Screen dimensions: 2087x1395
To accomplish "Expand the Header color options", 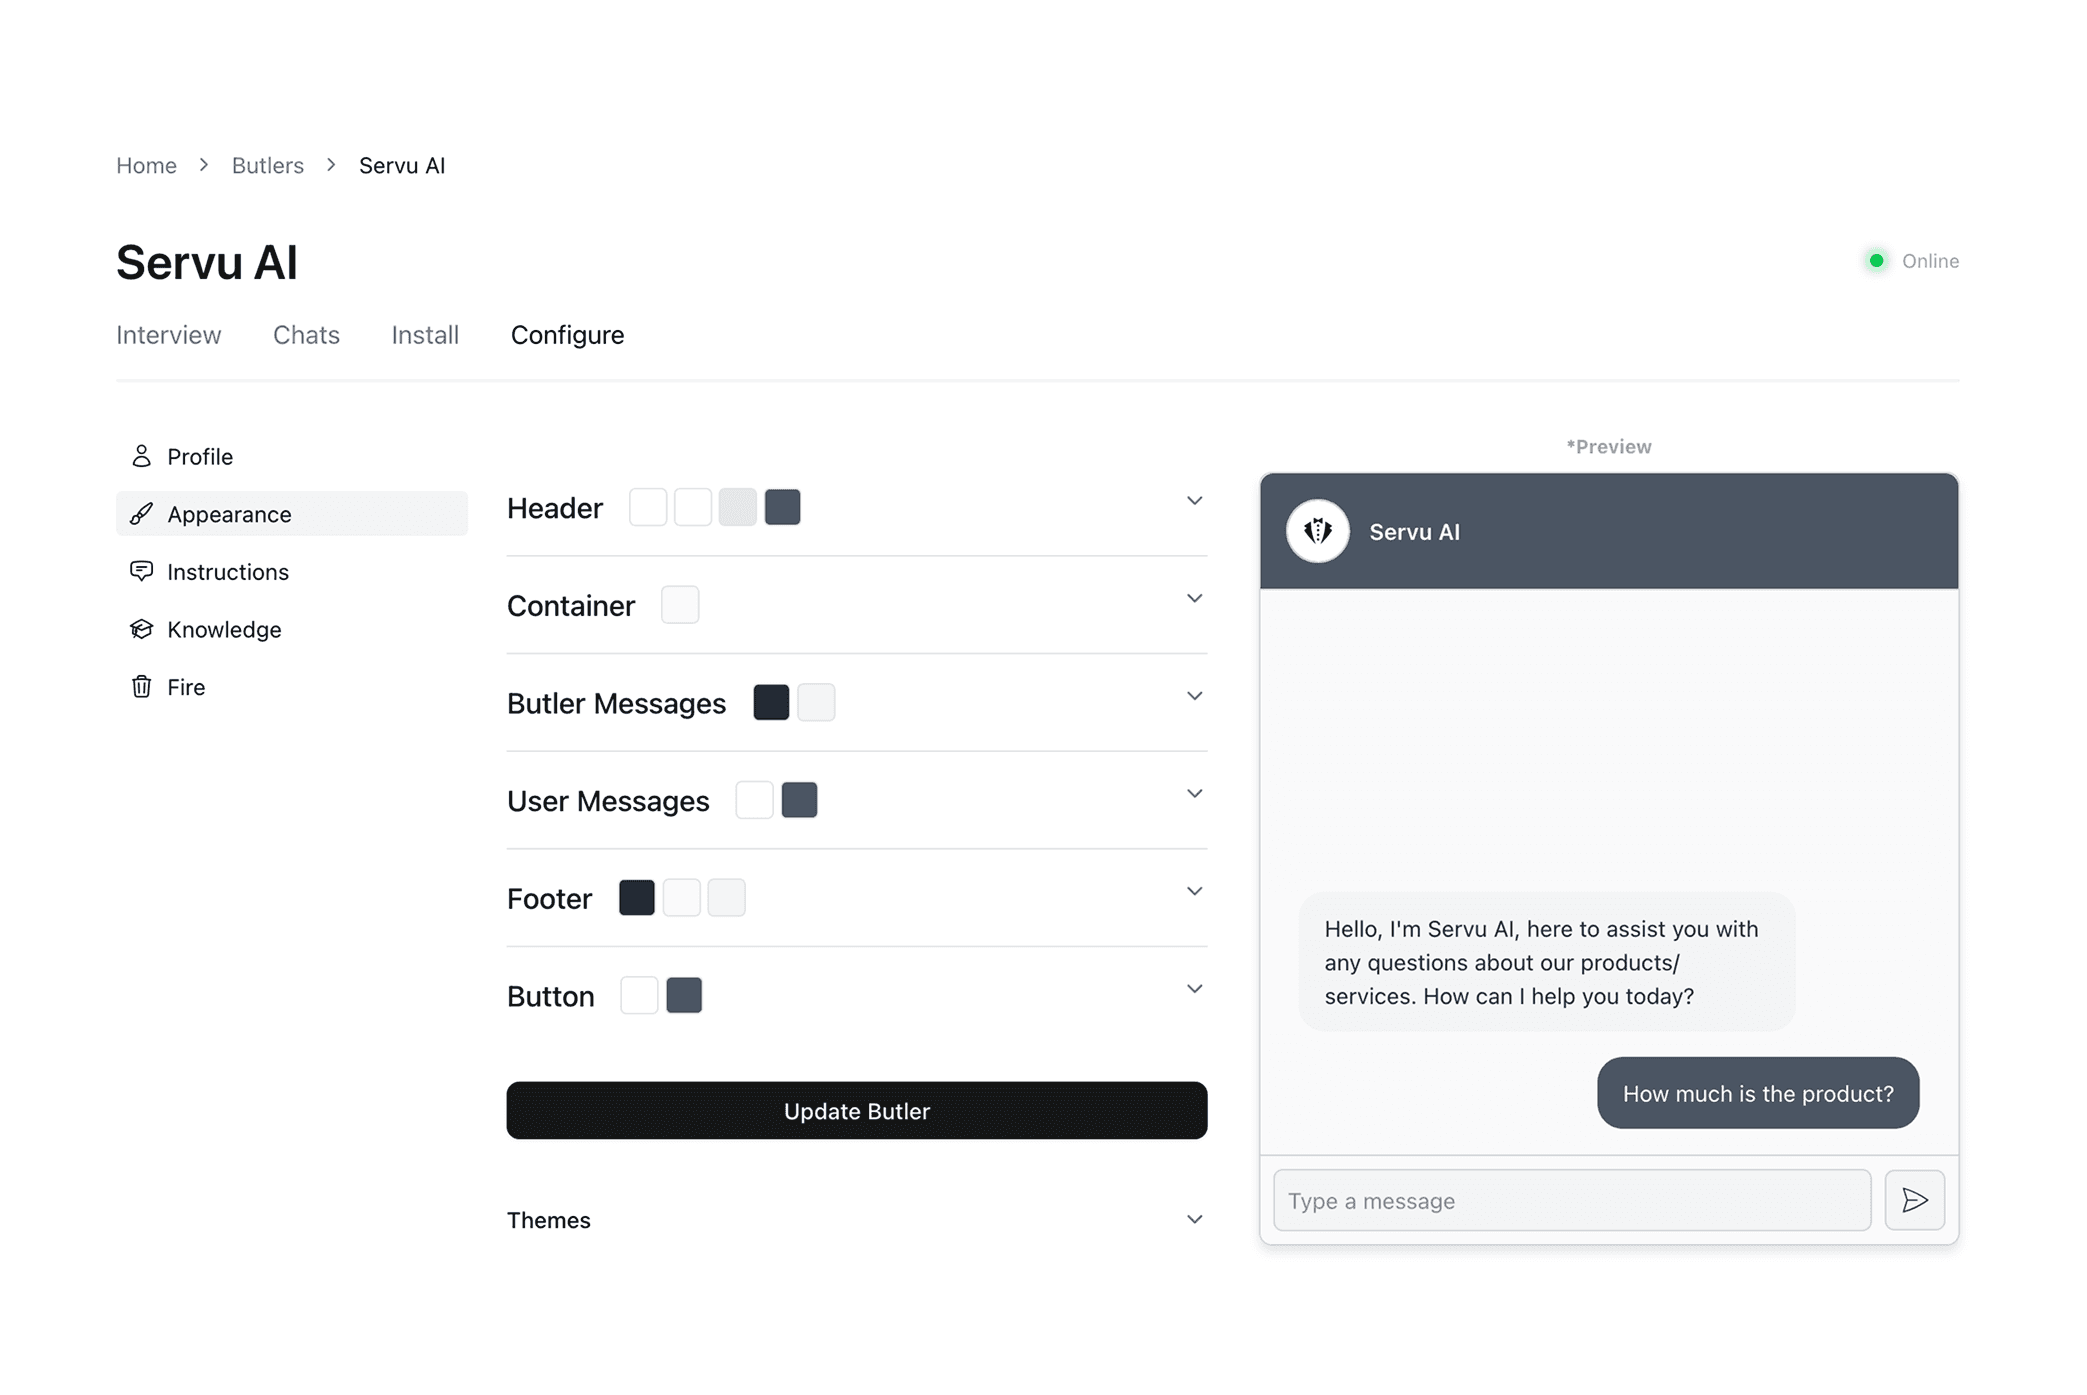I will 1194,500.
